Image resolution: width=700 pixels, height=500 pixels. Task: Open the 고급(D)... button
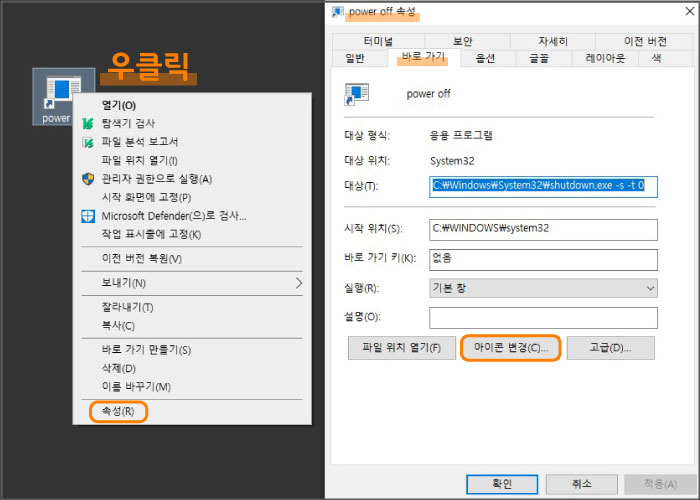click(x=610, y=348)
